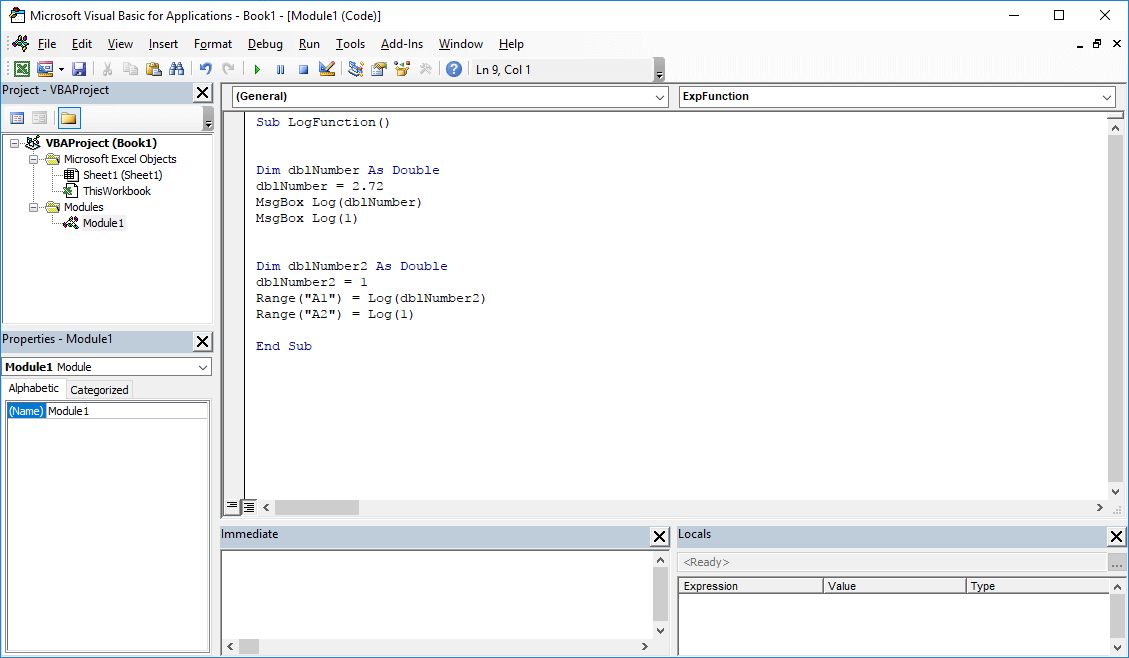The width and height of the screenshot is (1129, 658).
Task: Click the Reset toolbar icon
Action: [303, 68]
